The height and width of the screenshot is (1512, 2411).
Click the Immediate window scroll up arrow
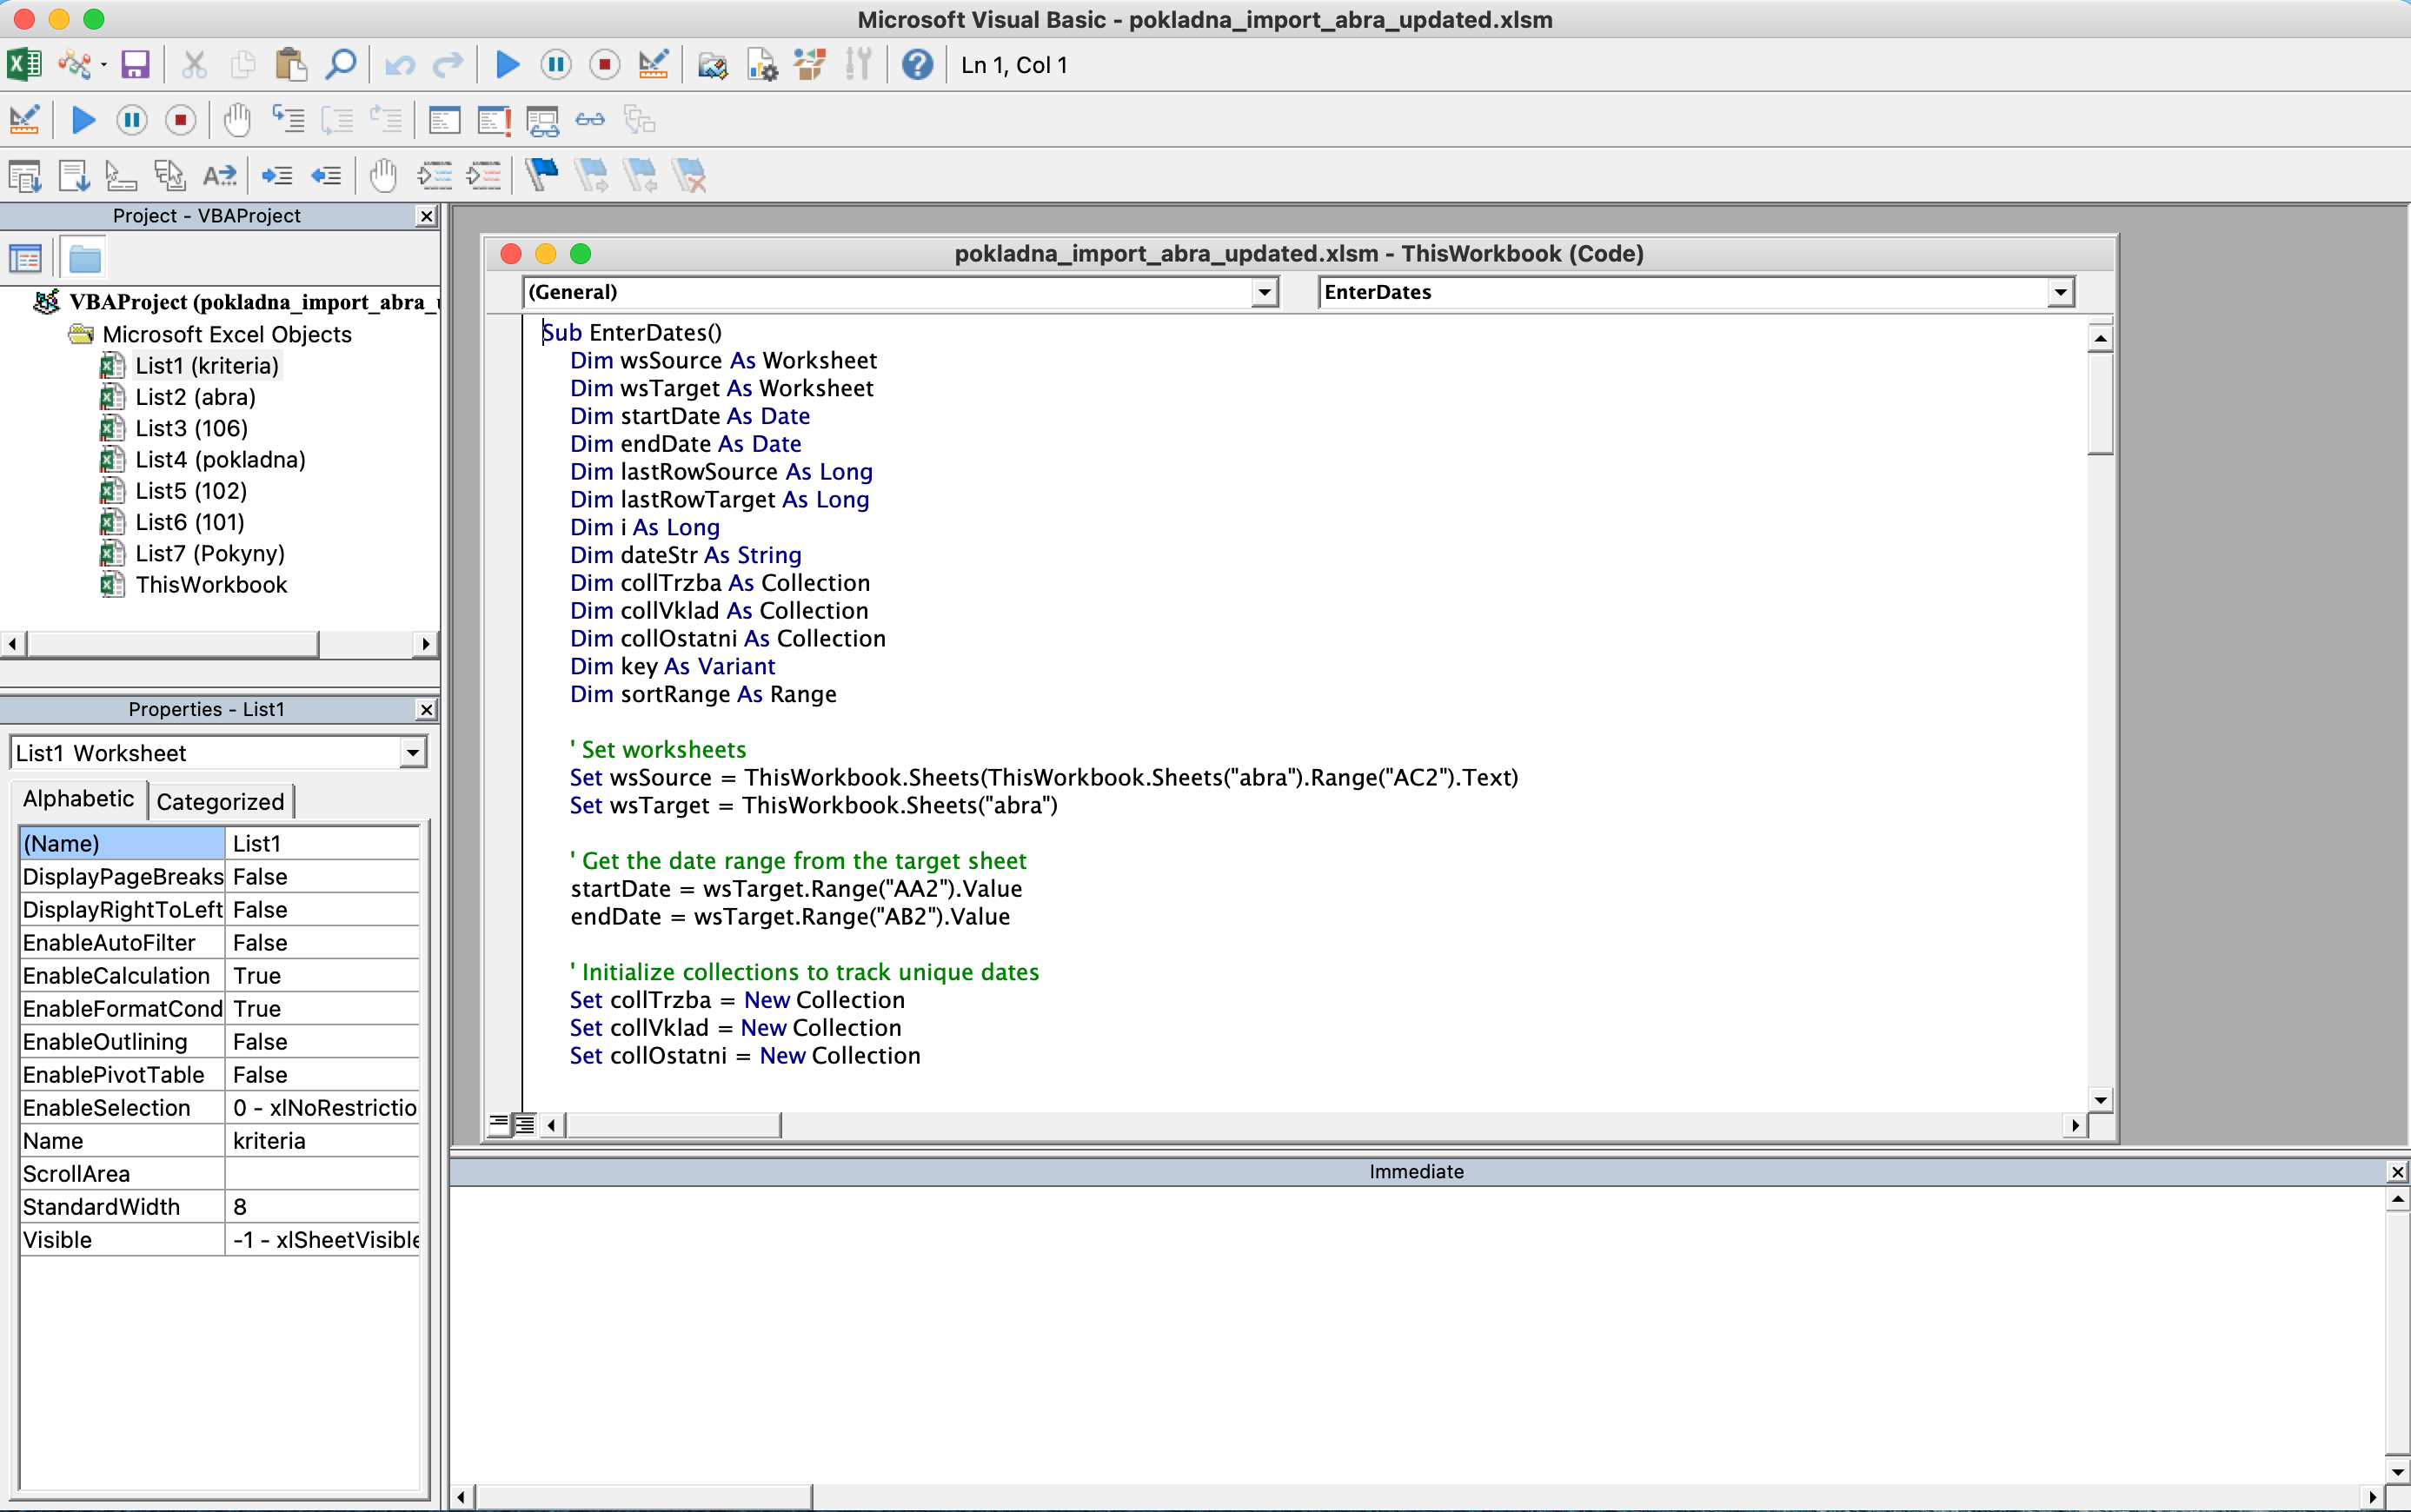pos(2397,1198)
